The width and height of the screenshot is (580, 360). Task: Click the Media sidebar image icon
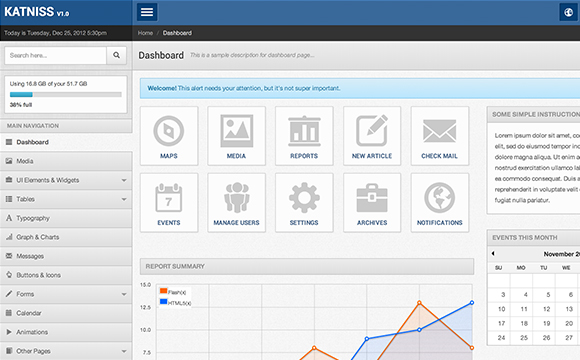click(x=9, y=161)
